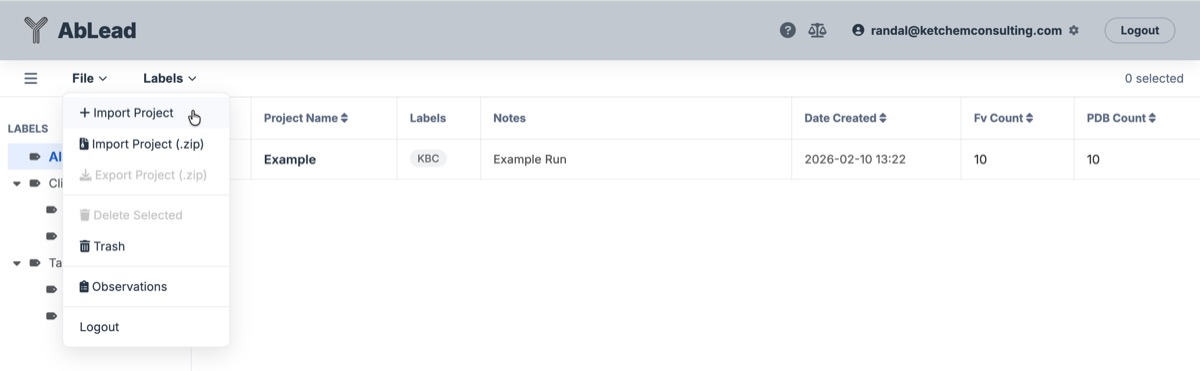
Task: Click the AbLead antibody logo
Action: [36, 30]
